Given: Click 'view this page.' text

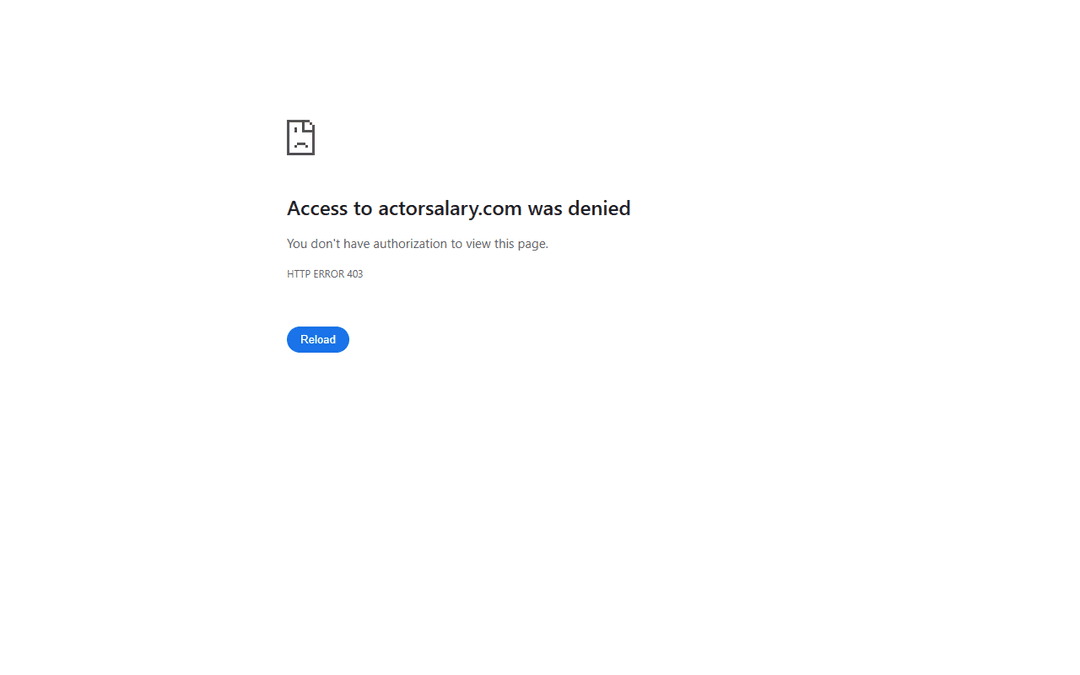Looking at the screenshot, I should (x=507, y=244).
